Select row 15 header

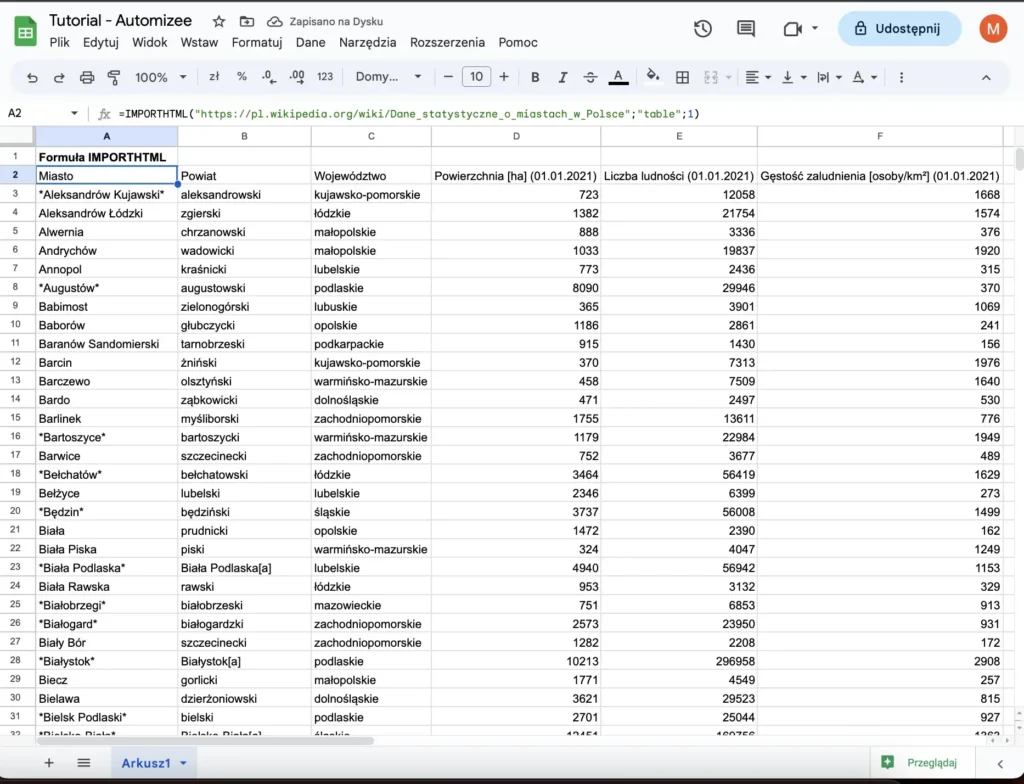(16, 418)
